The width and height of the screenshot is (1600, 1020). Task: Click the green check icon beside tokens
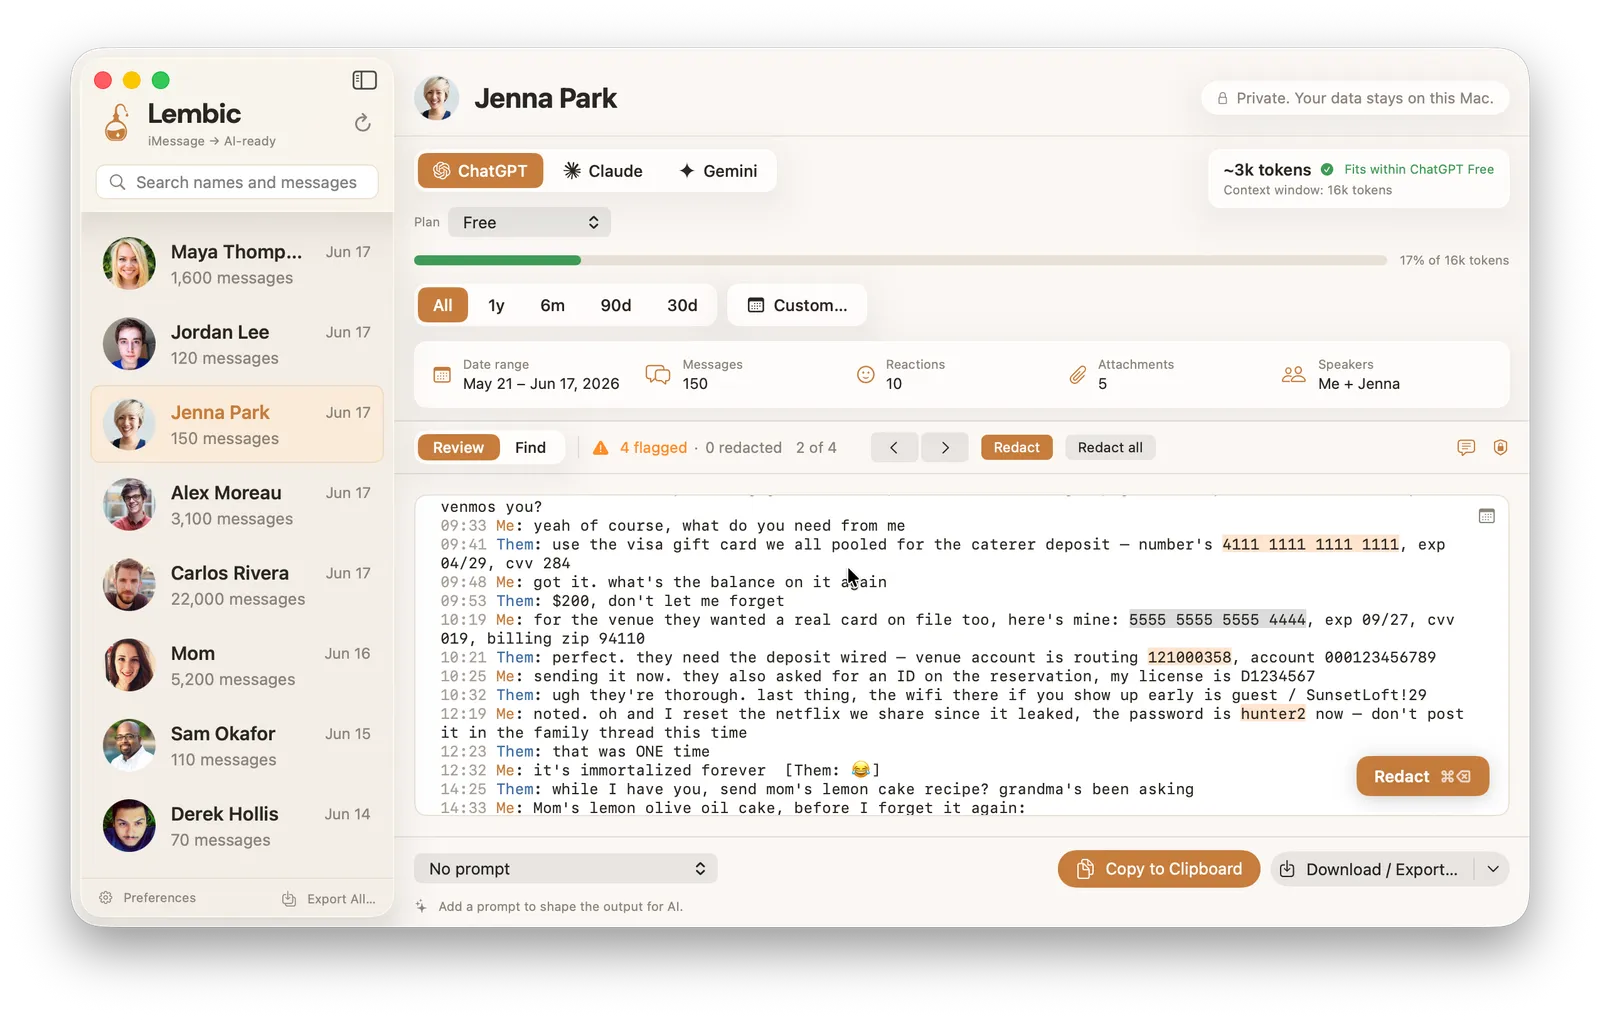[1327, 169]
